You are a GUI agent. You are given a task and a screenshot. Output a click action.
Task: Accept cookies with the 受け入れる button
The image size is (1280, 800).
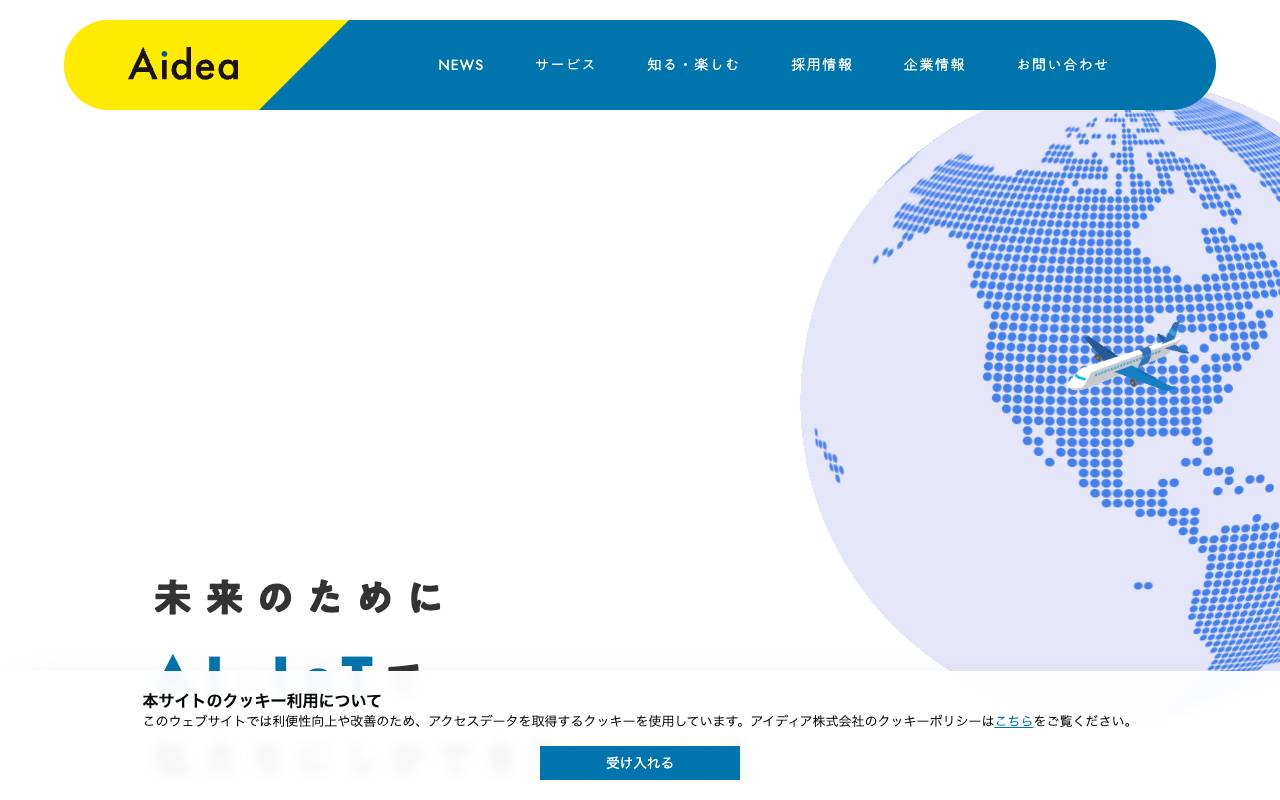tap(640, 763)
